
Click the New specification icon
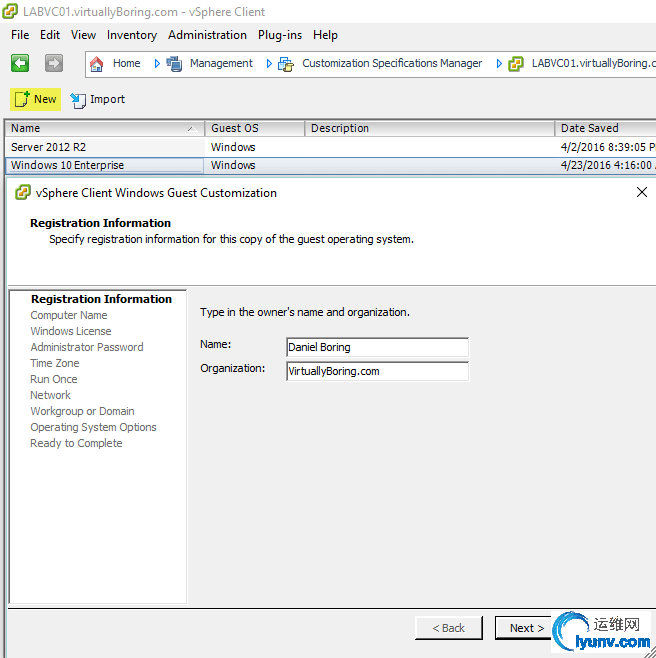tap(22, 99)
